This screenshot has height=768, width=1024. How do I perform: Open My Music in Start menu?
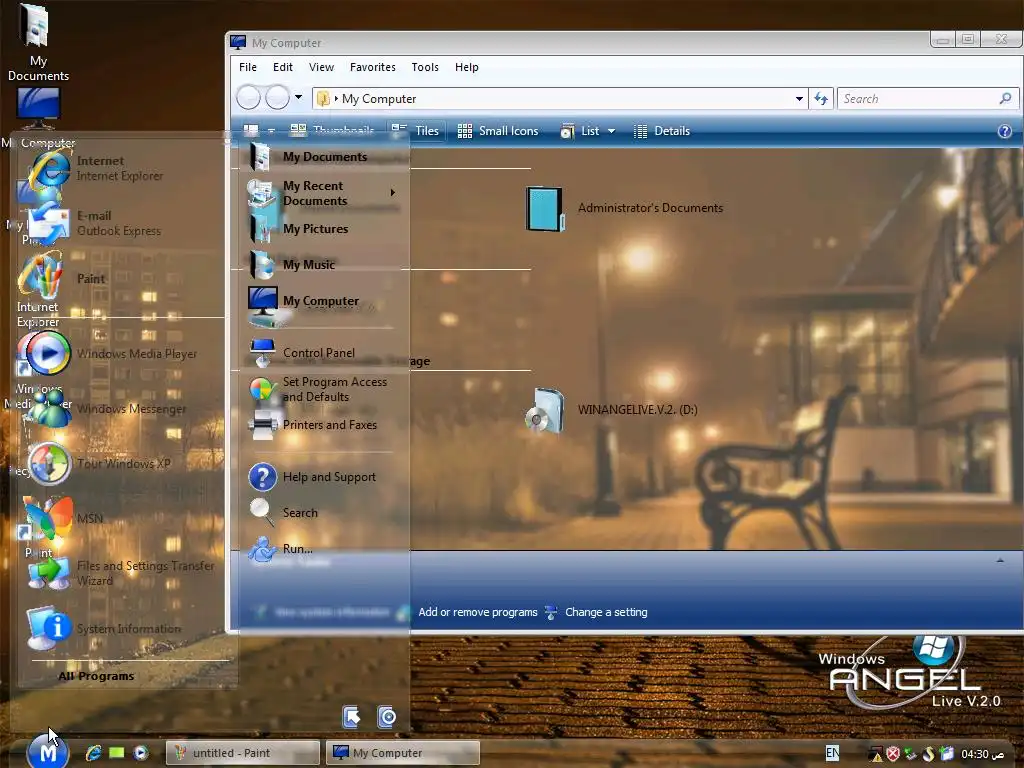click(x=293, y=264)
